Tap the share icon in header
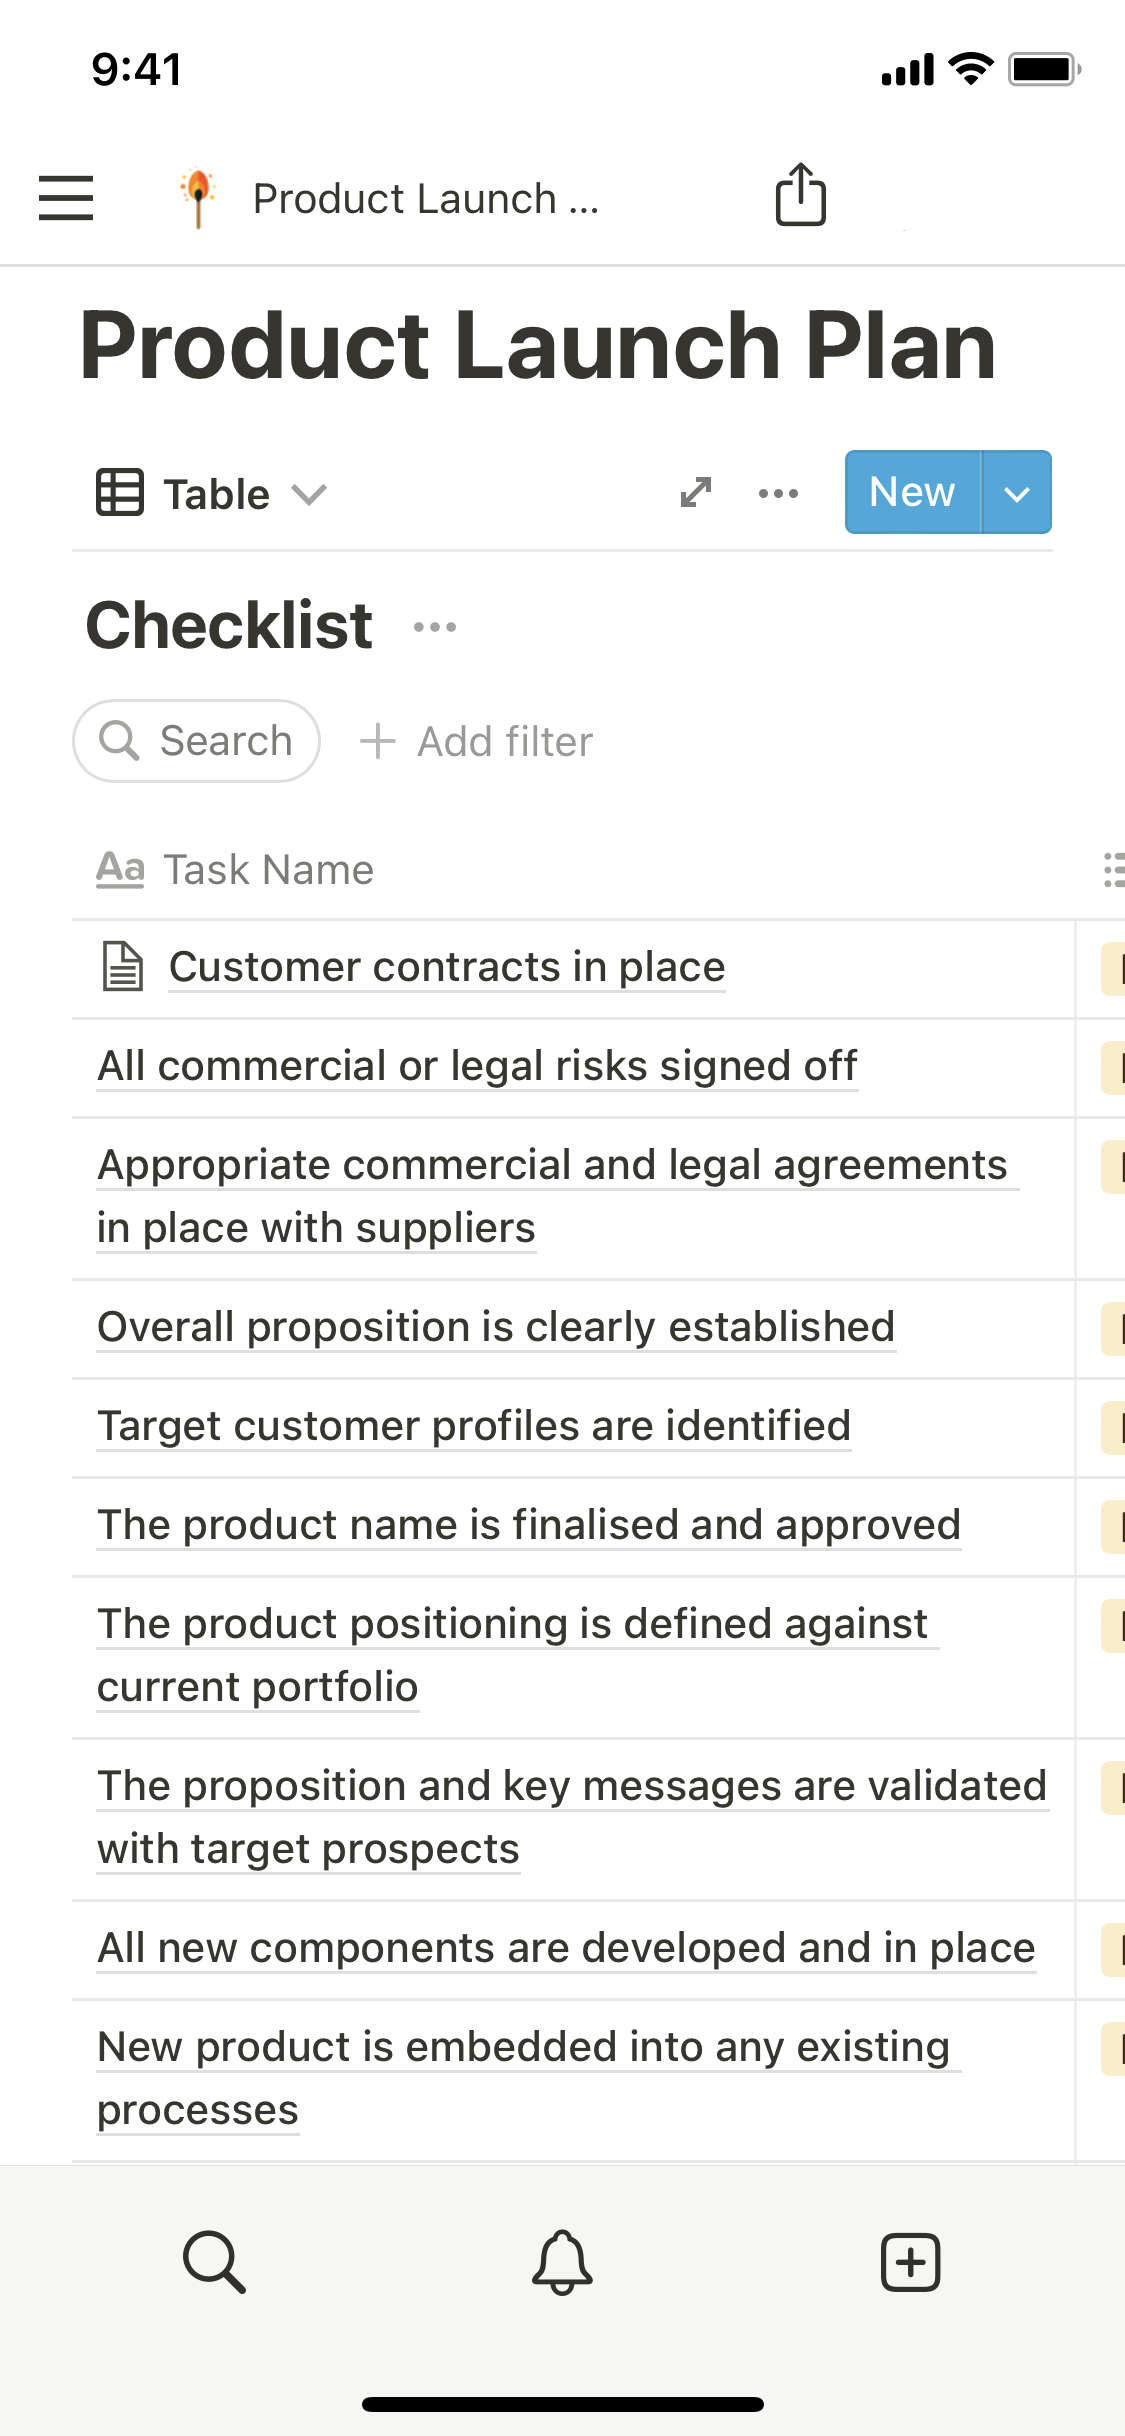Viewport: 1125px width, 2436px height. click(x=800, y=195)
